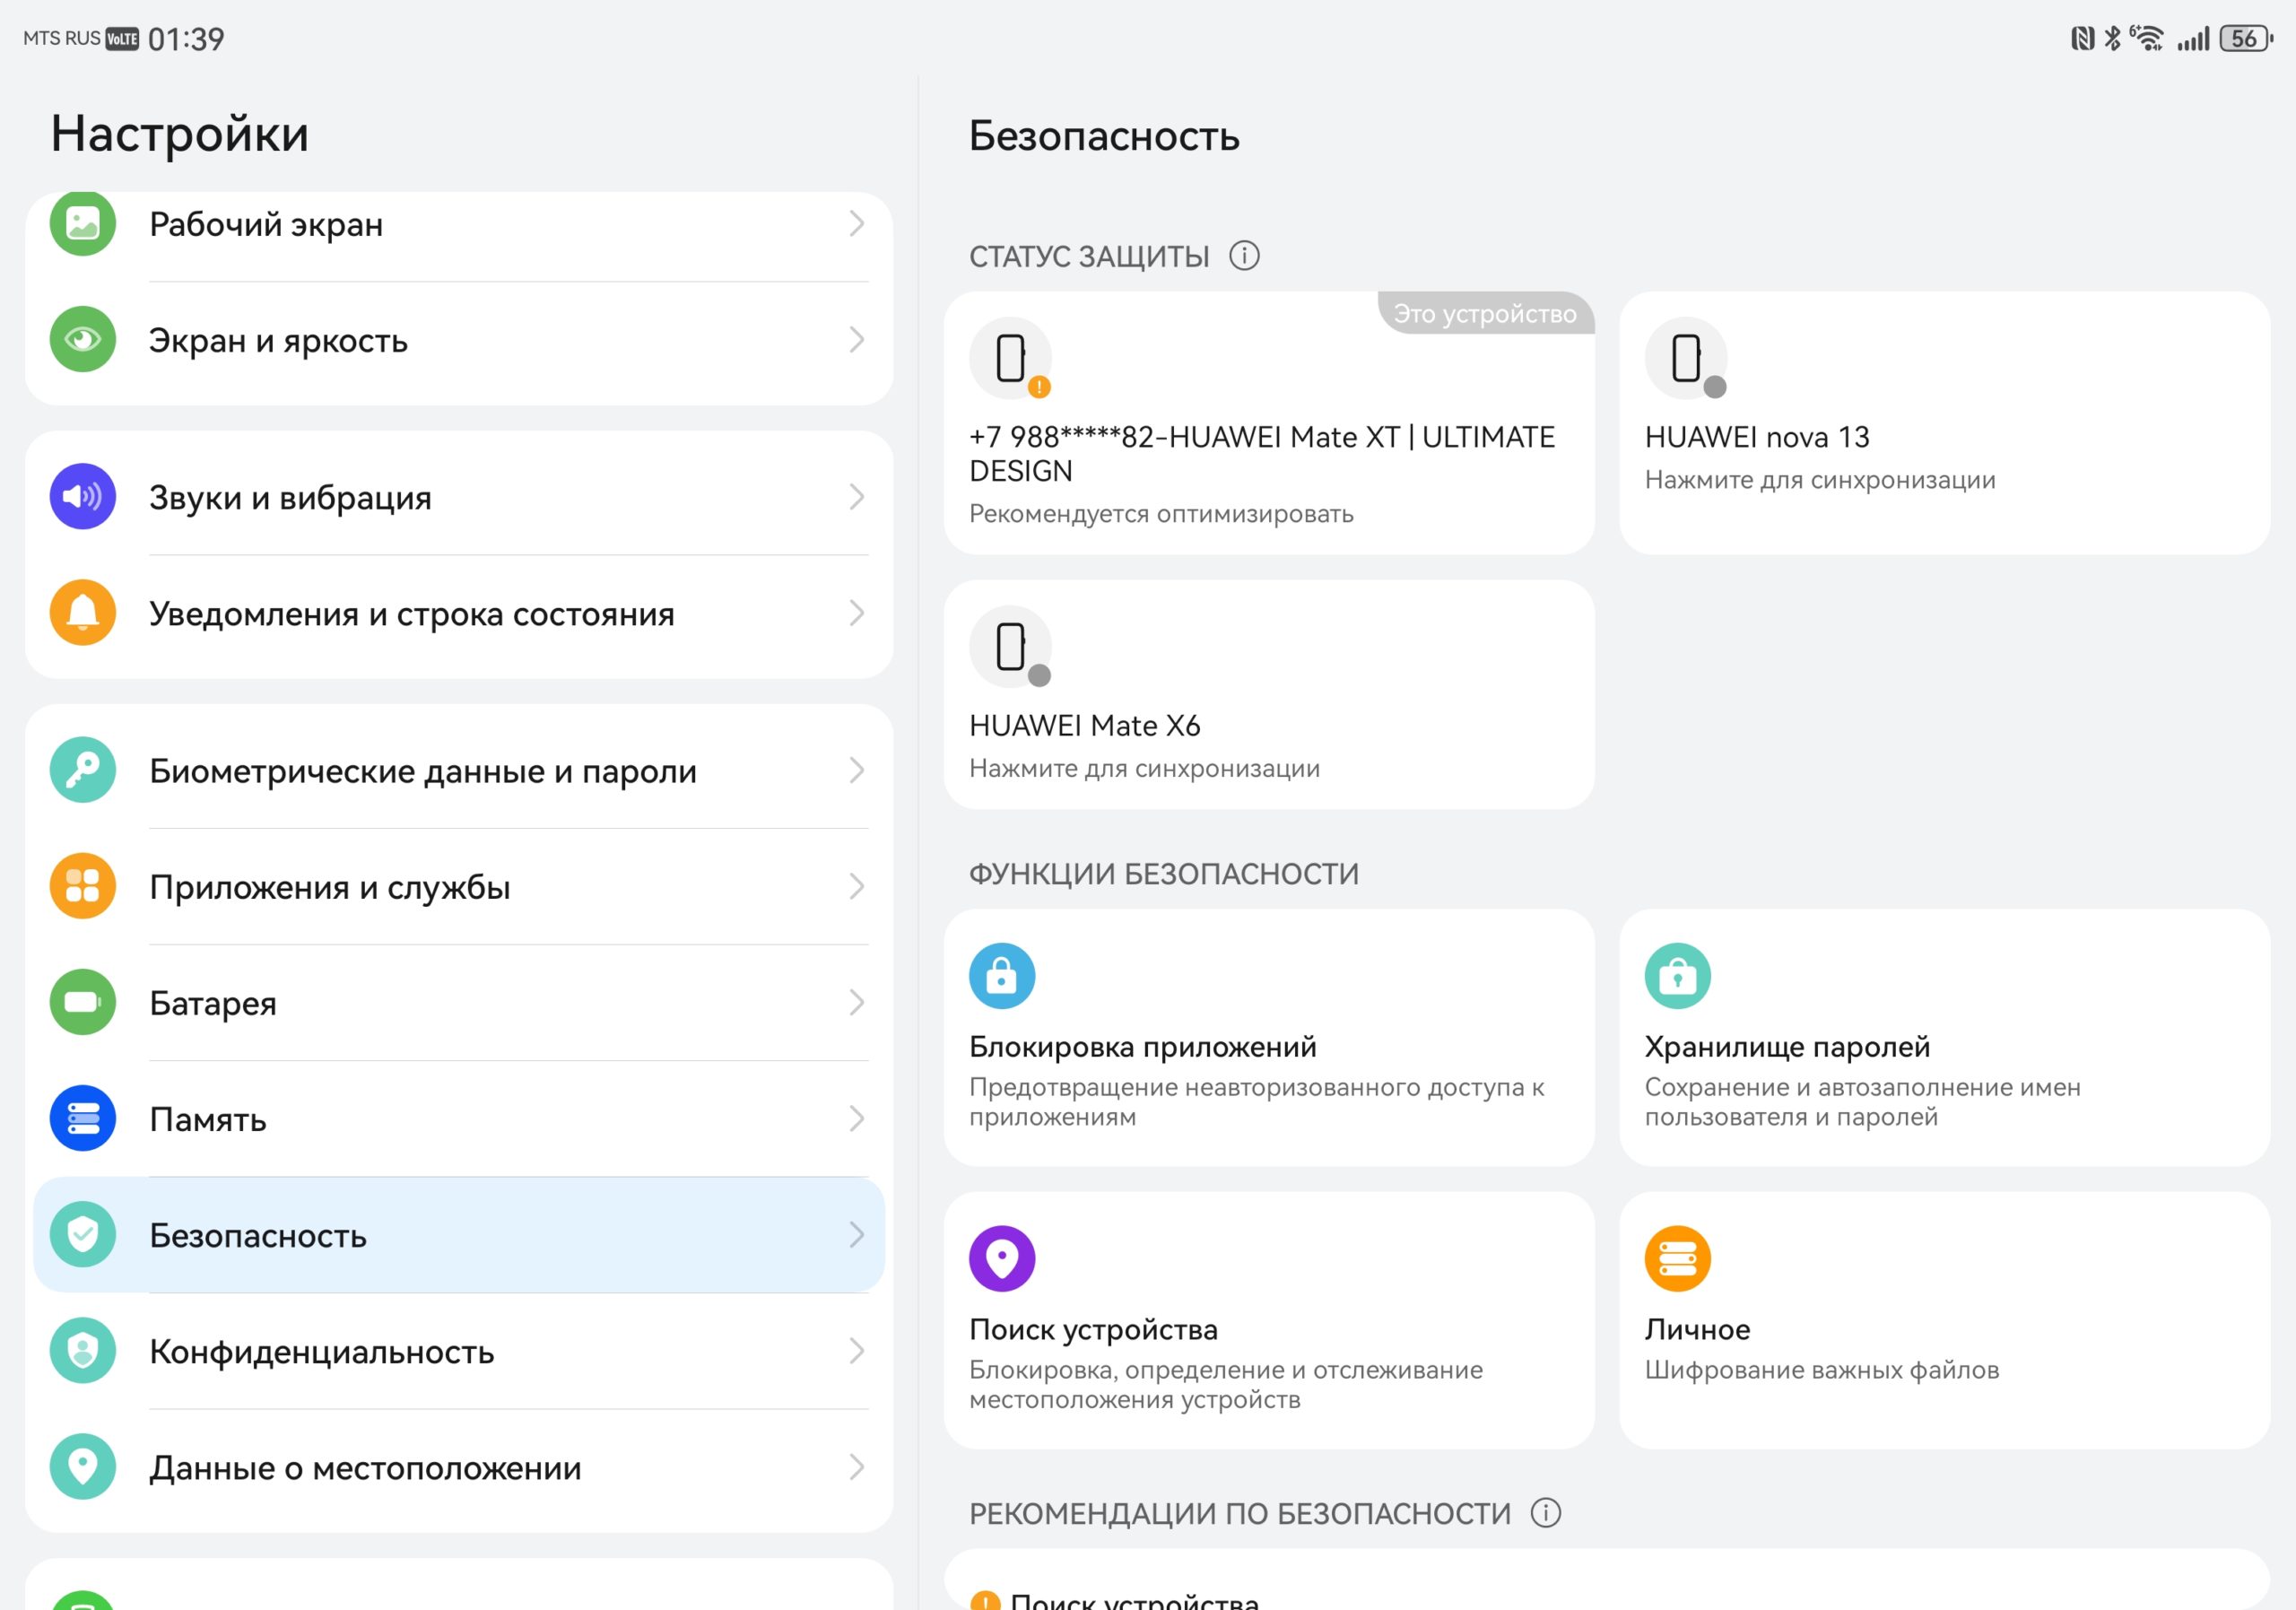Tap the green Home screen picture icon
Viewport: 2296px width, 1610px height.
pyautogui.click(x=83, y=223)
